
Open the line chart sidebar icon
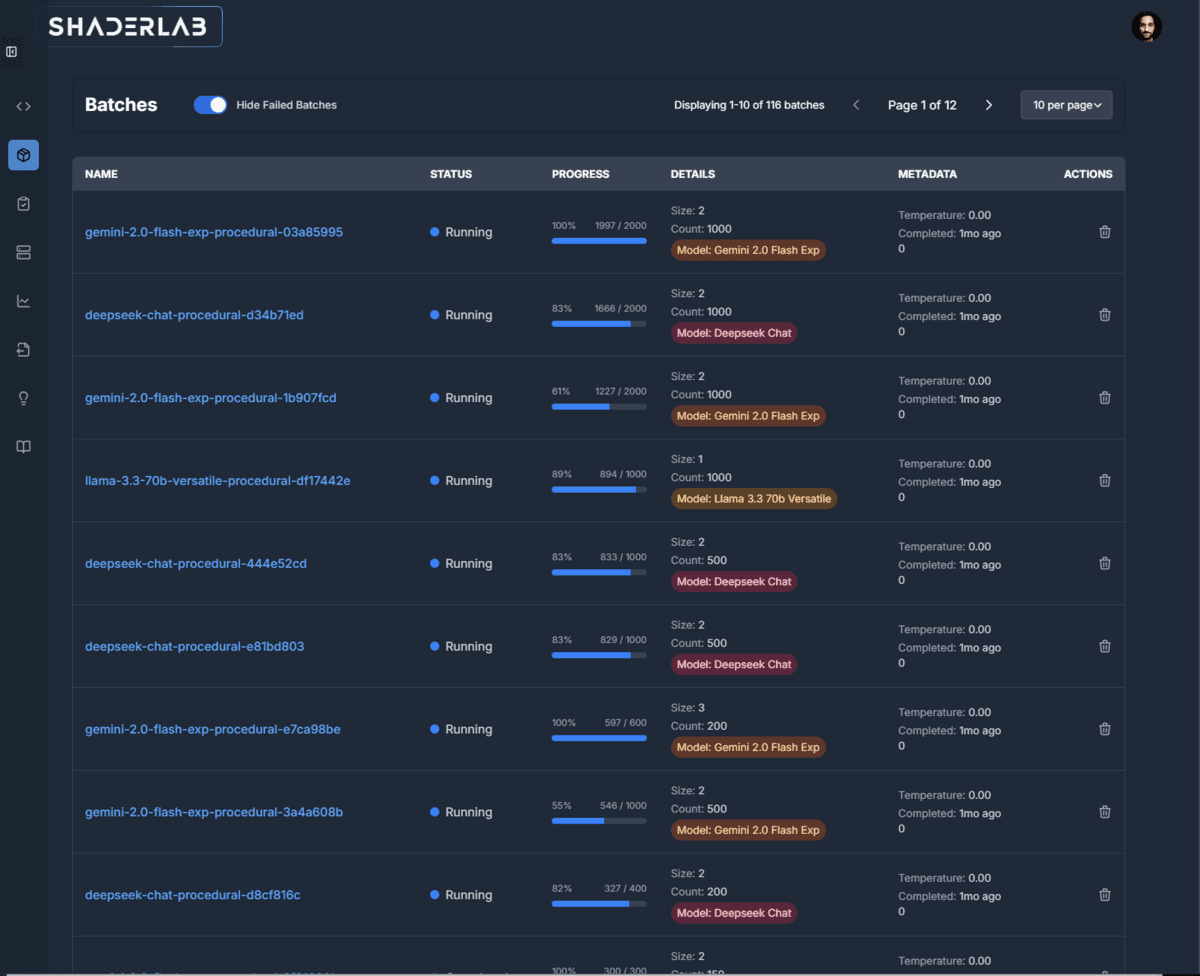[x=24, y=301]
